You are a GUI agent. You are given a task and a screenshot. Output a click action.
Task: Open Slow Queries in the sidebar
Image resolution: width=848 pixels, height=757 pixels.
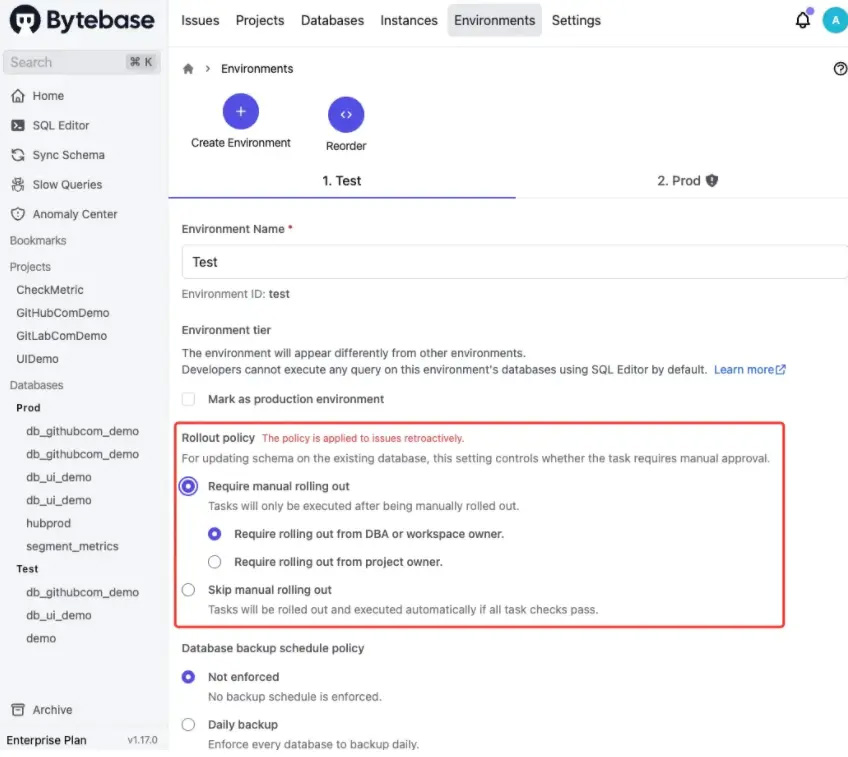pyautogui.click(x=67, y=184)
